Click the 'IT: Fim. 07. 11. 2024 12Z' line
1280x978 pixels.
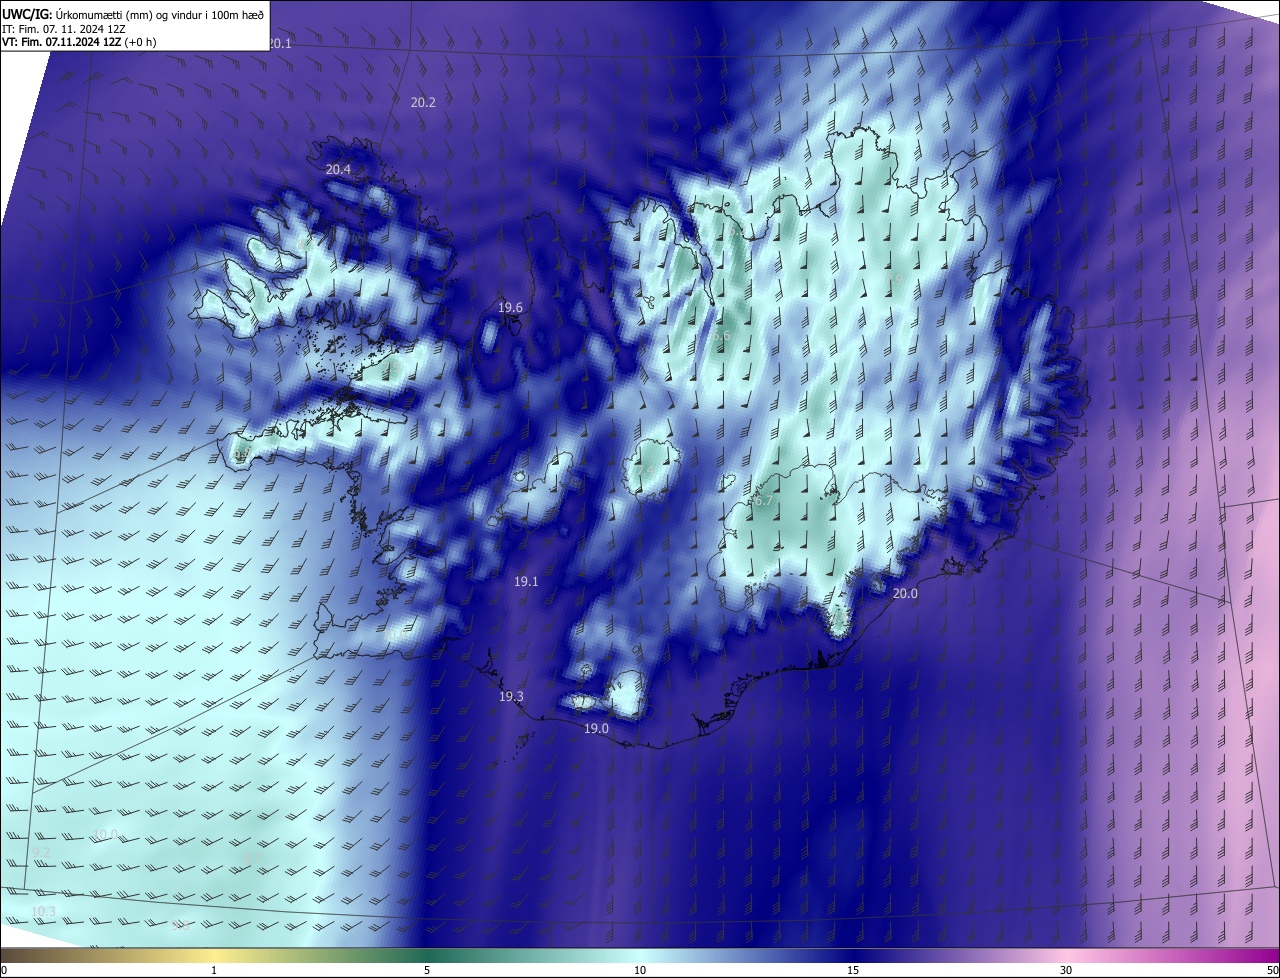[x=63, y=28]
